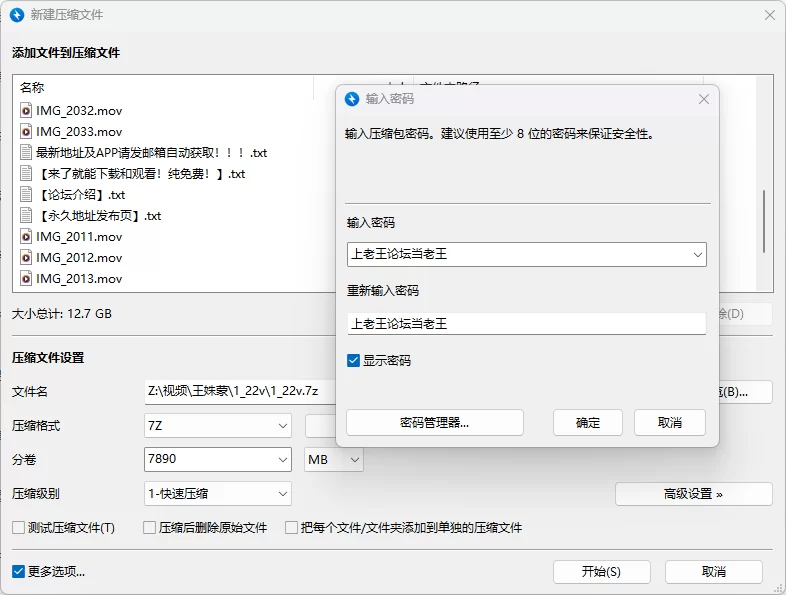Click the 确定 button in password dialog
Screen dimensions: 786x595
588,422
